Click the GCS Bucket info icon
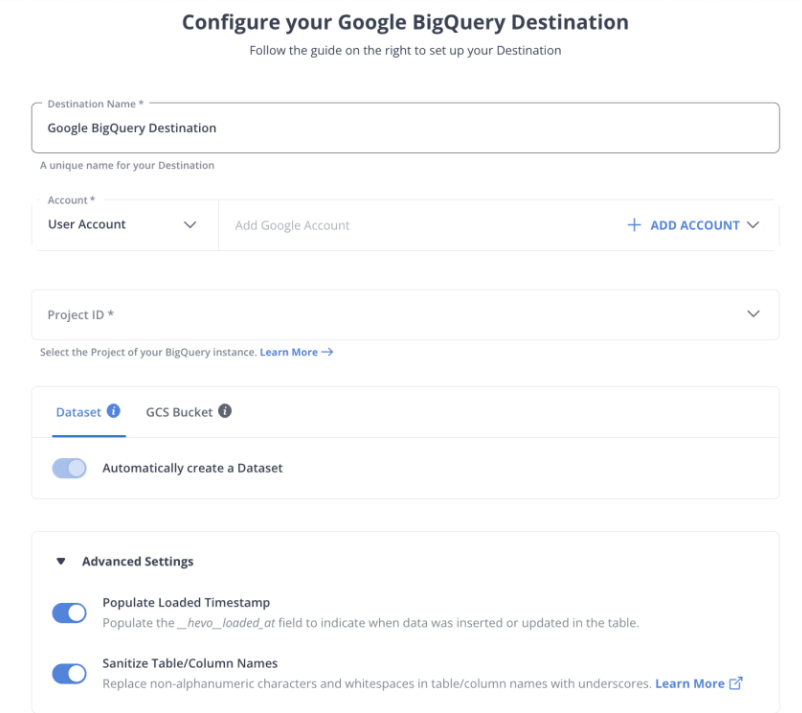 pos(225,411)
